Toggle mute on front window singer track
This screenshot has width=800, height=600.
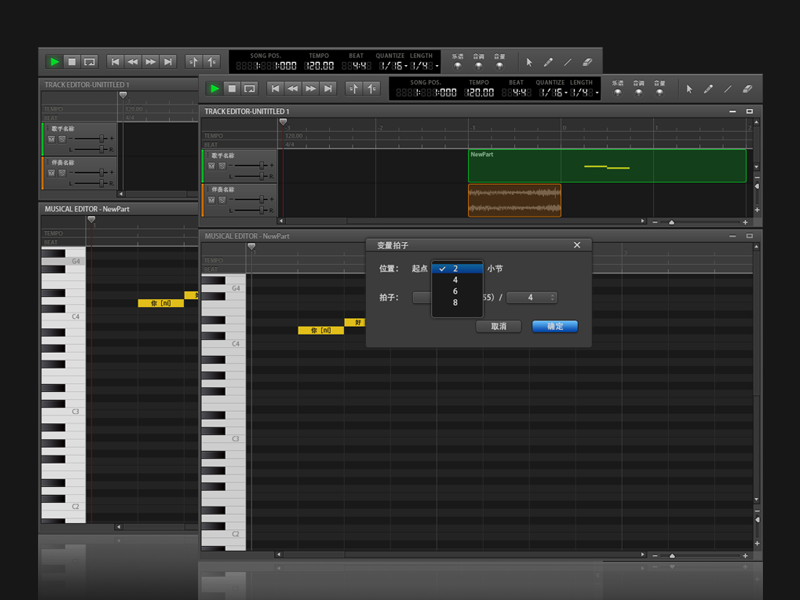[210, 165]
